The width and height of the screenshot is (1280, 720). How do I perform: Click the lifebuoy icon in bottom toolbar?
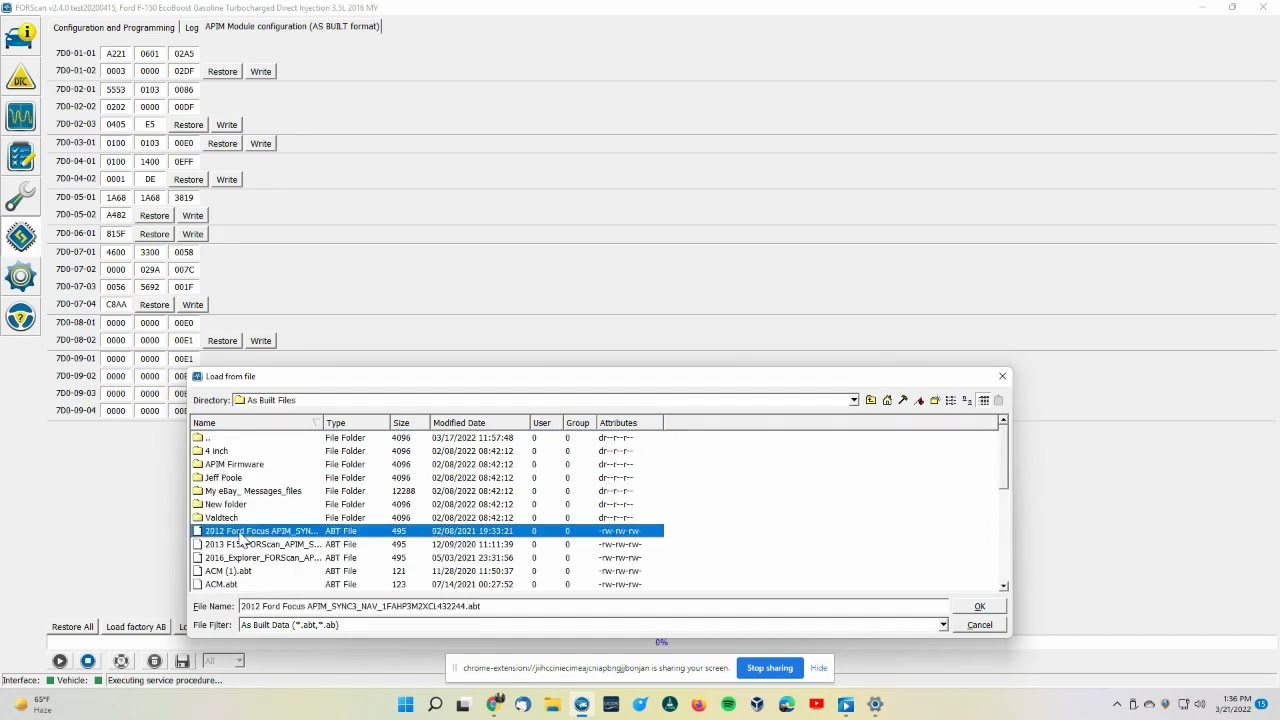point(121,661)
